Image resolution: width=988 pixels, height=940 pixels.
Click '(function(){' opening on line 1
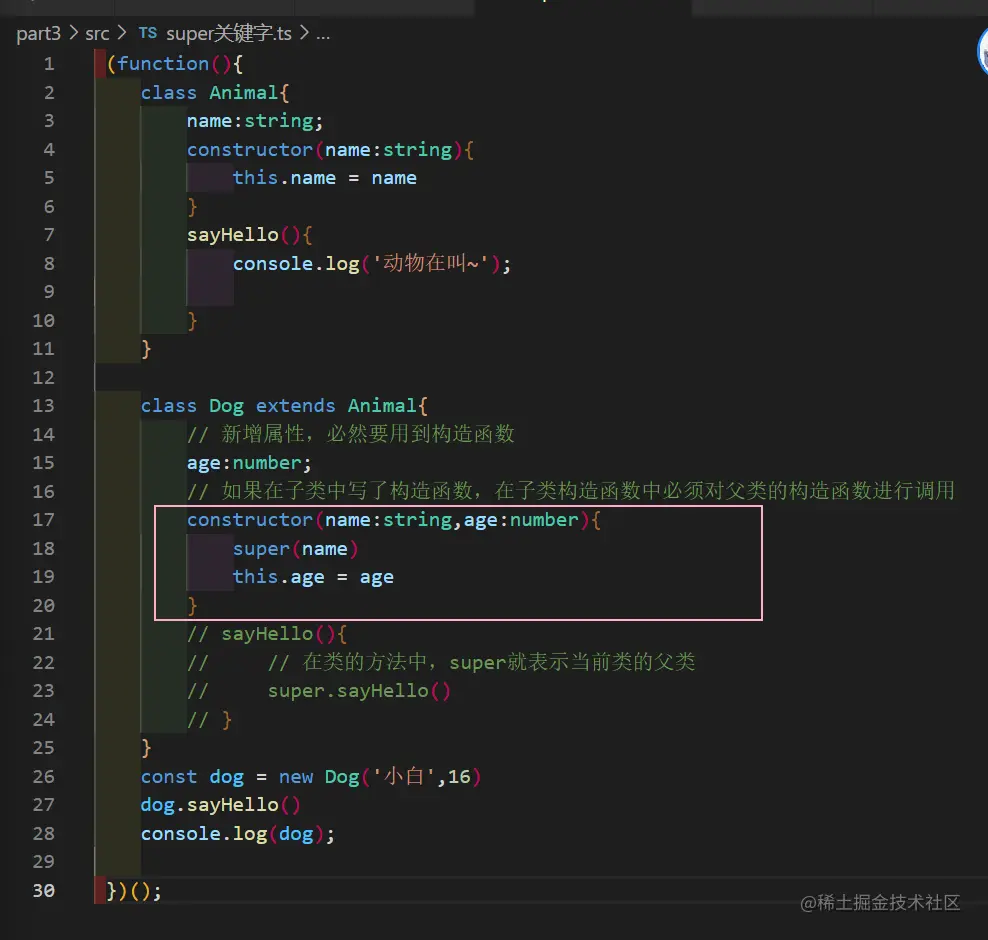pos(175,64)
